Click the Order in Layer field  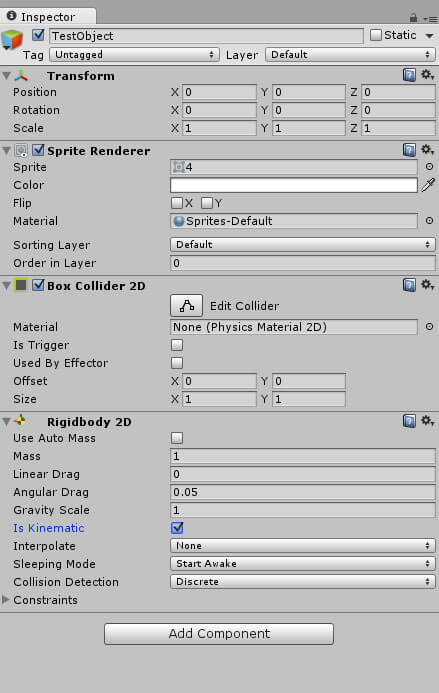(303, 263)
